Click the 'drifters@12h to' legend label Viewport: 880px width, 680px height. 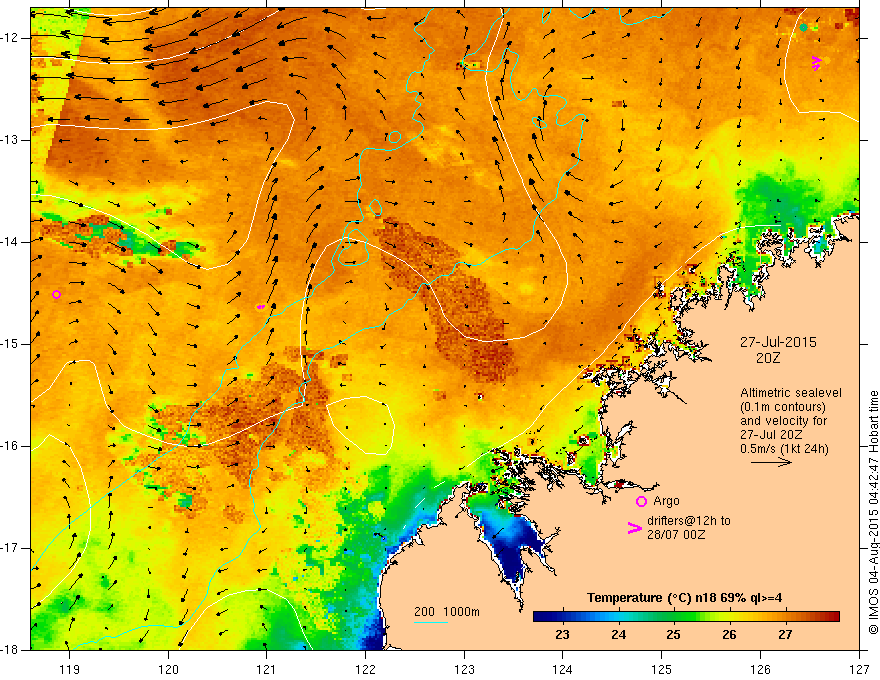pos(689,521)
